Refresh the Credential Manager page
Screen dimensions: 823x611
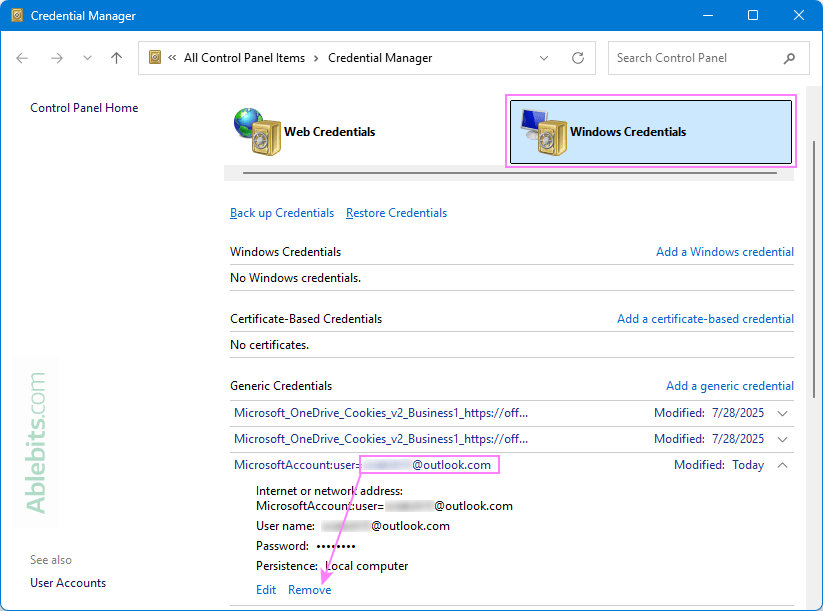point(578,58)
